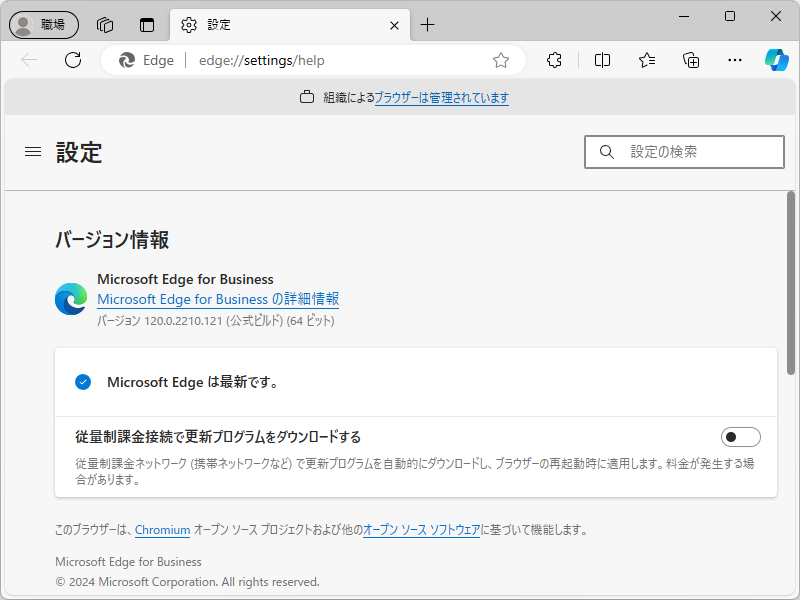800x600 pixels.
Task: Open Copilot in the sidebar
Action: [778, 60]
